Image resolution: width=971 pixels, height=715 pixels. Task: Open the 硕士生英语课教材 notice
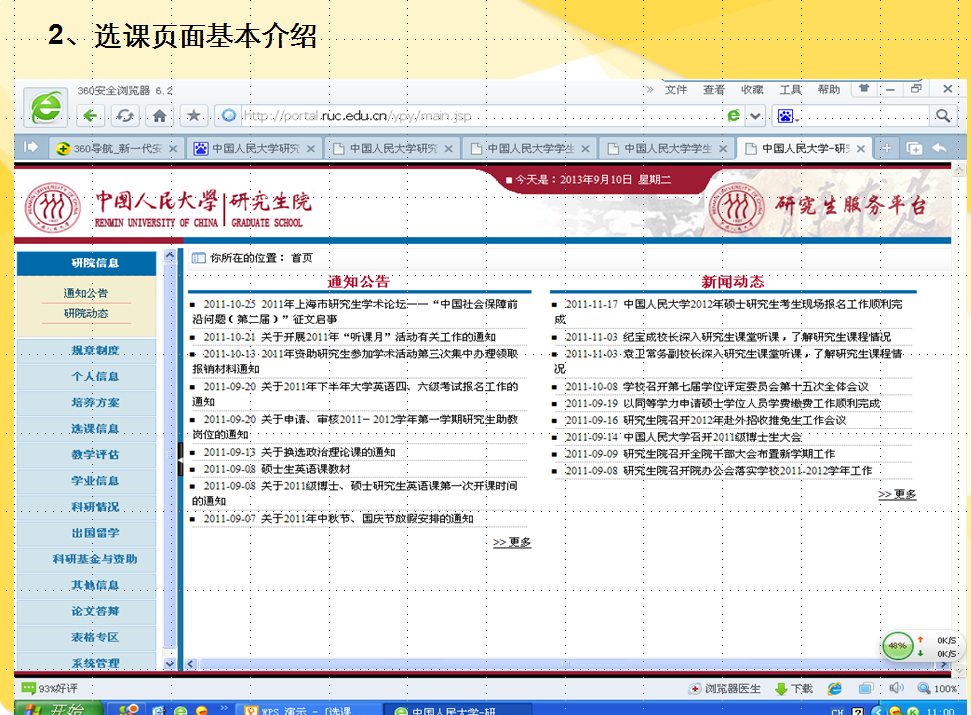point(305,469)
